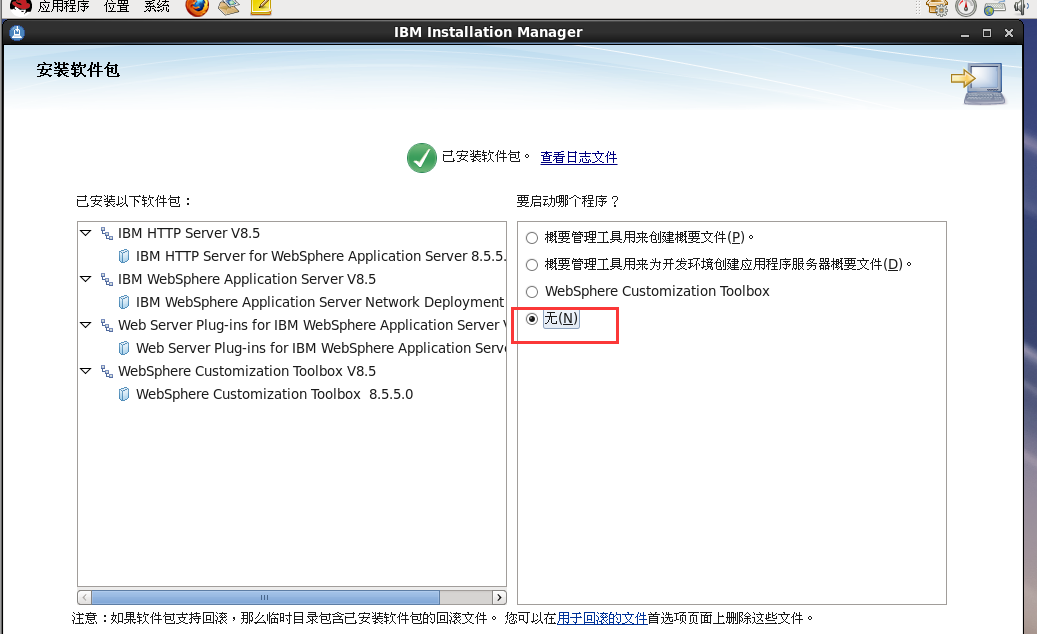1037x634 pixels.
Task: Select IBM WebSphere Application Server Network Deployment row
Action: point(320,302)
